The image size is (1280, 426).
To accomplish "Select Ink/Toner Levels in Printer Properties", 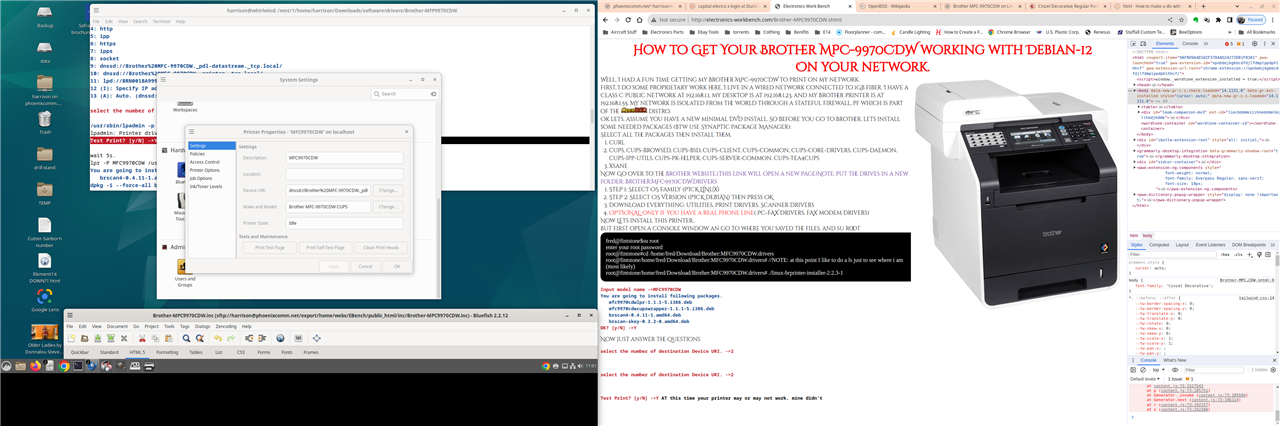I will [x=207, y=186].
